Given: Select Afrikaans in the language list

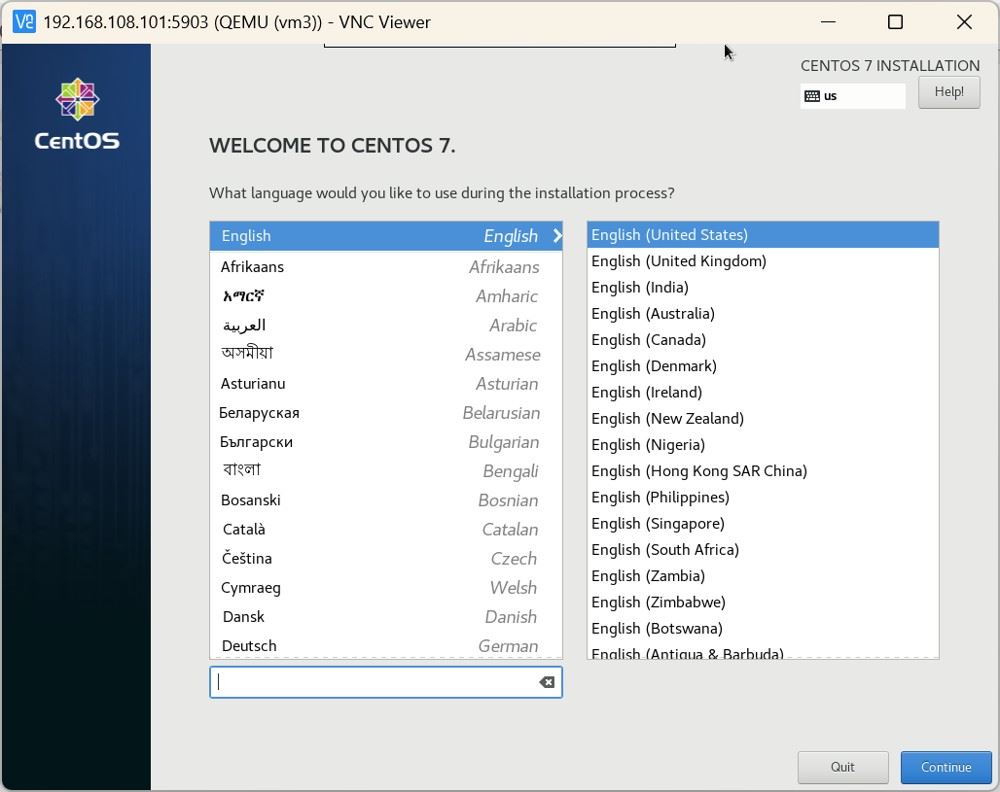Looking at the screenshot, I should point(386,267).
